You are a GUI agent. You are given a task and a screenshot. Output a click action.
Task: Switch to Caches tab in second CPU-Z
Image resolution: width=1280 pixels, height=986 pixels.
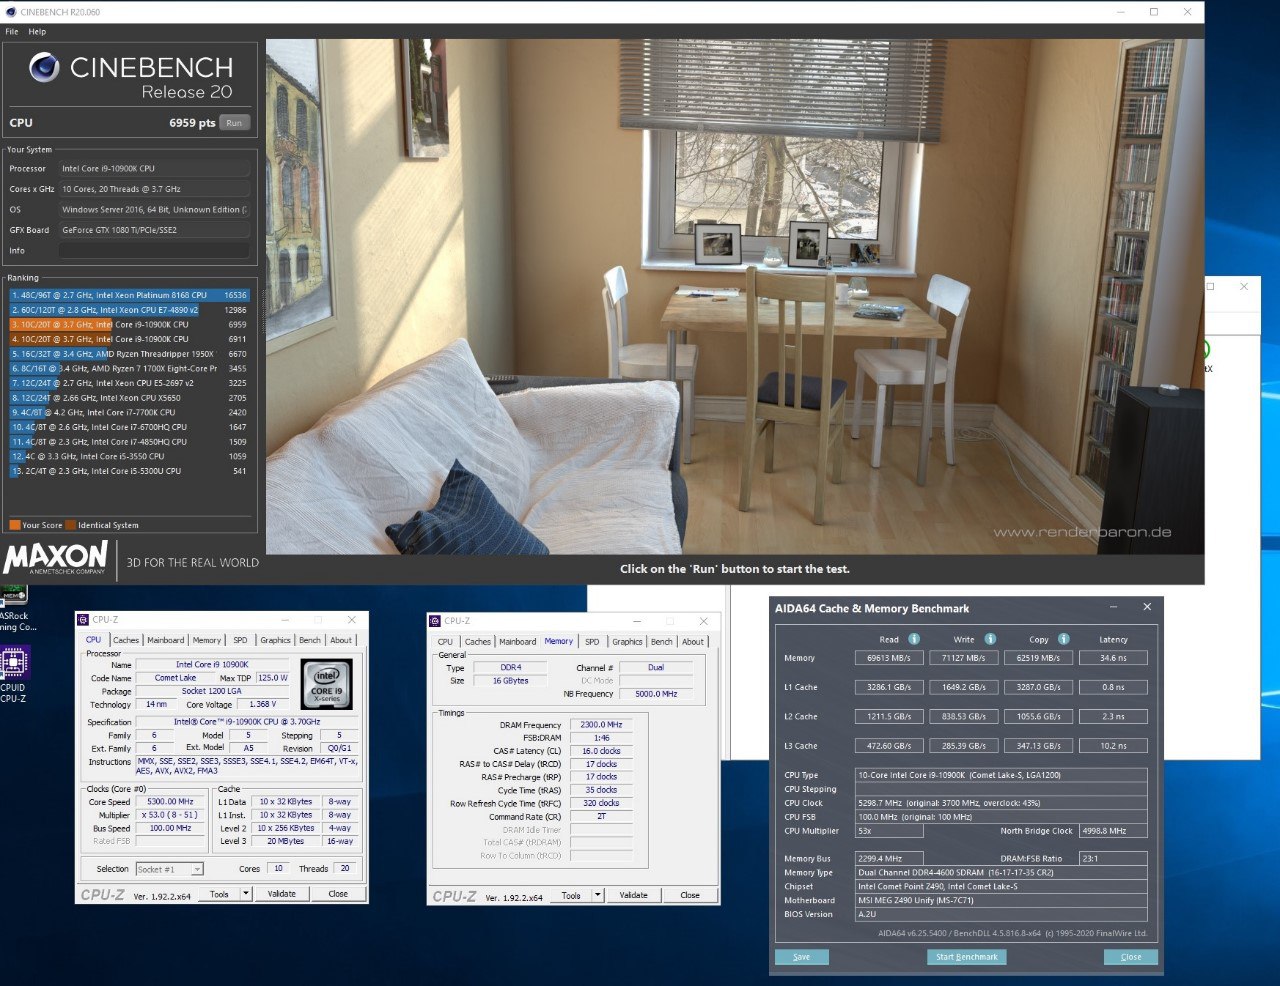tap(478, 642)
